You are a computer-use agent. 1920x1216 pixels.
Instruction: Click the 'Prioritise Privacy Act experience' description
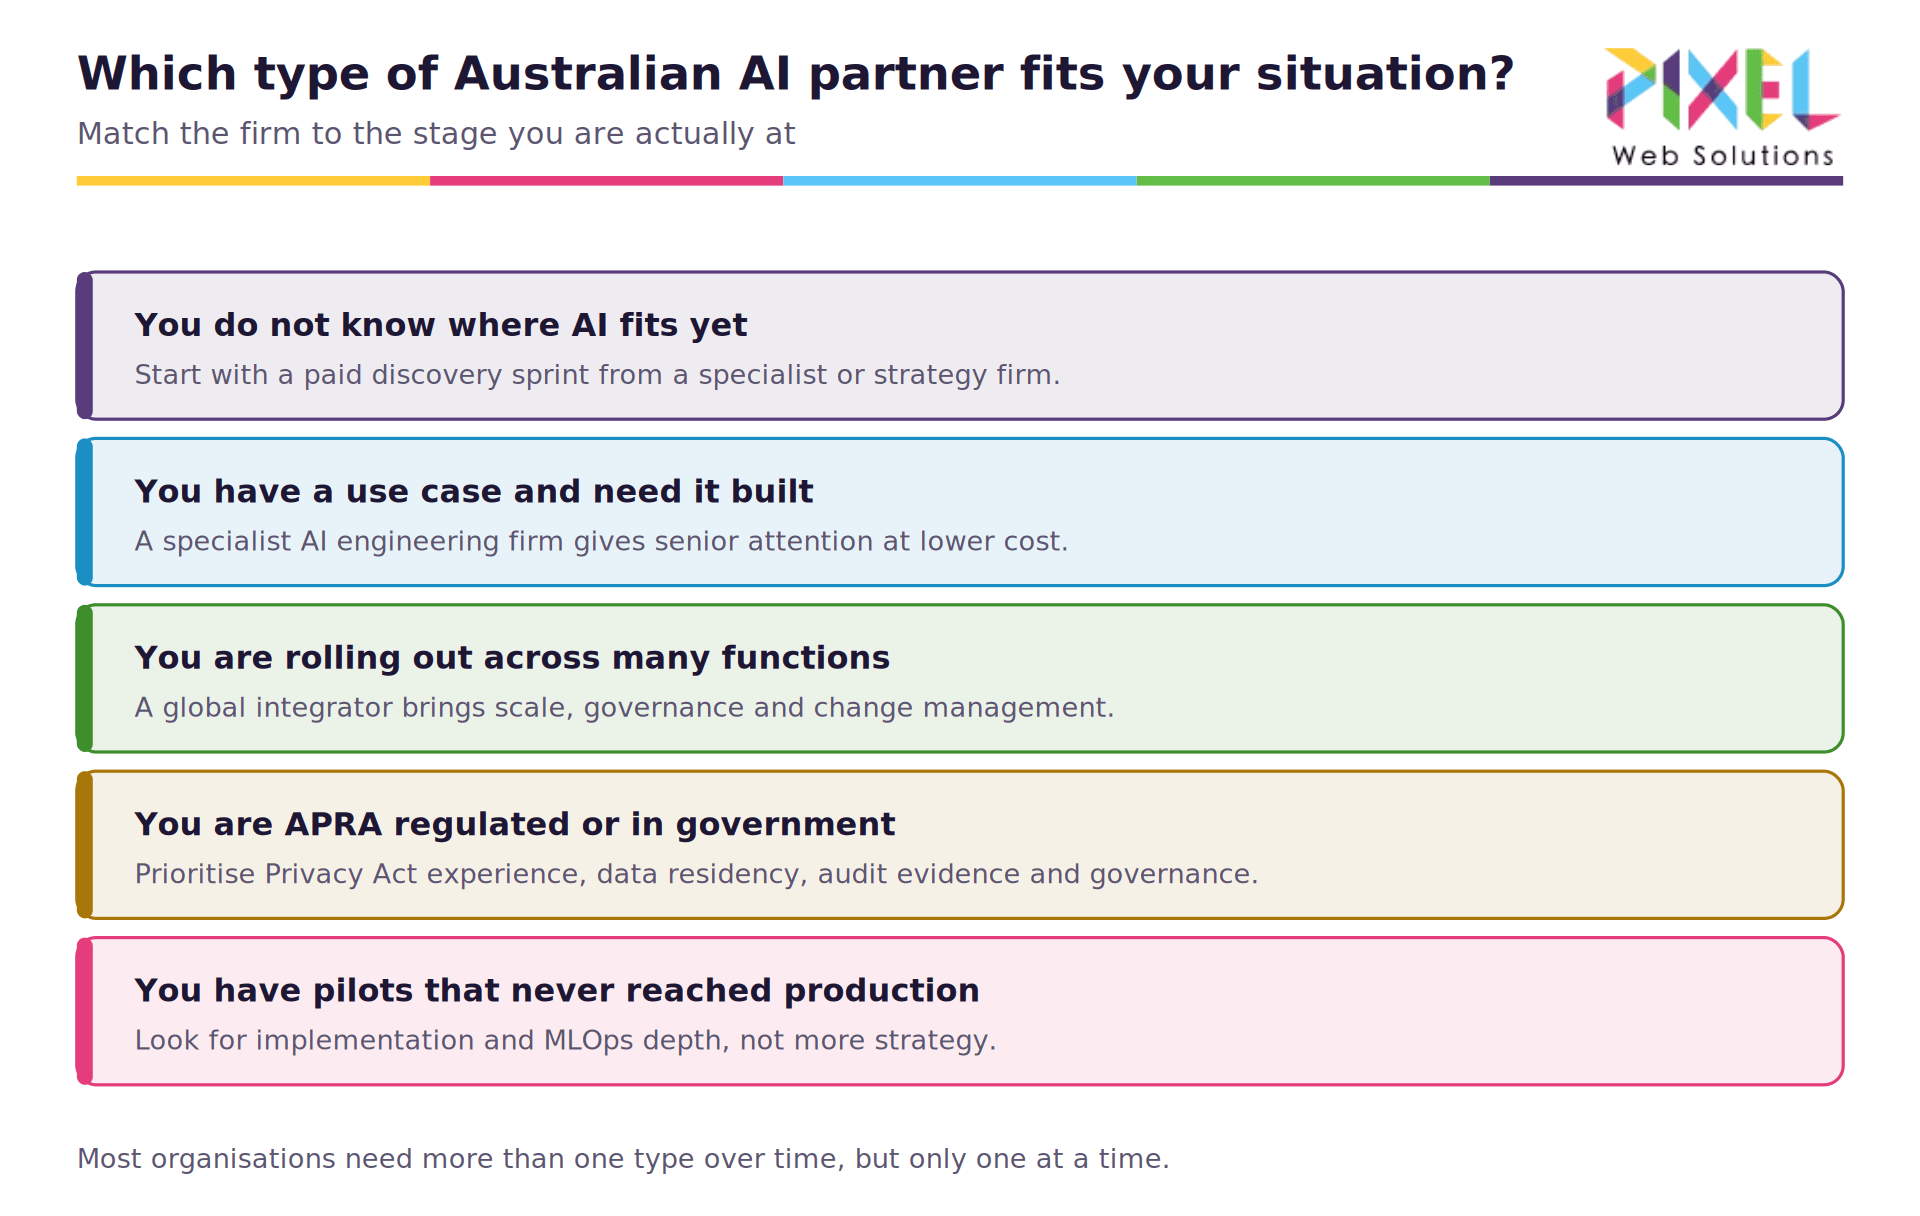click(x=696, y=874)
